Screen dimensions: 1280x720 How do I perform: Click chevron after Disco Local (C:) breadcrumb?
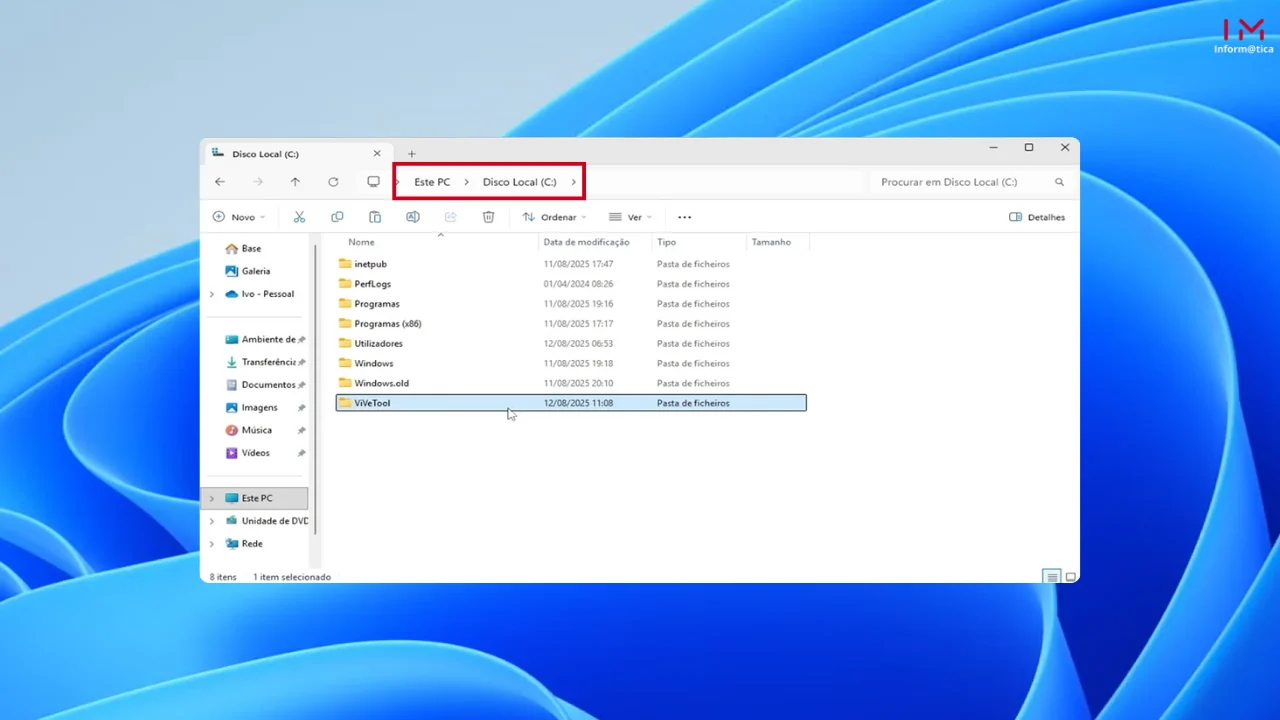pos(573,182)
